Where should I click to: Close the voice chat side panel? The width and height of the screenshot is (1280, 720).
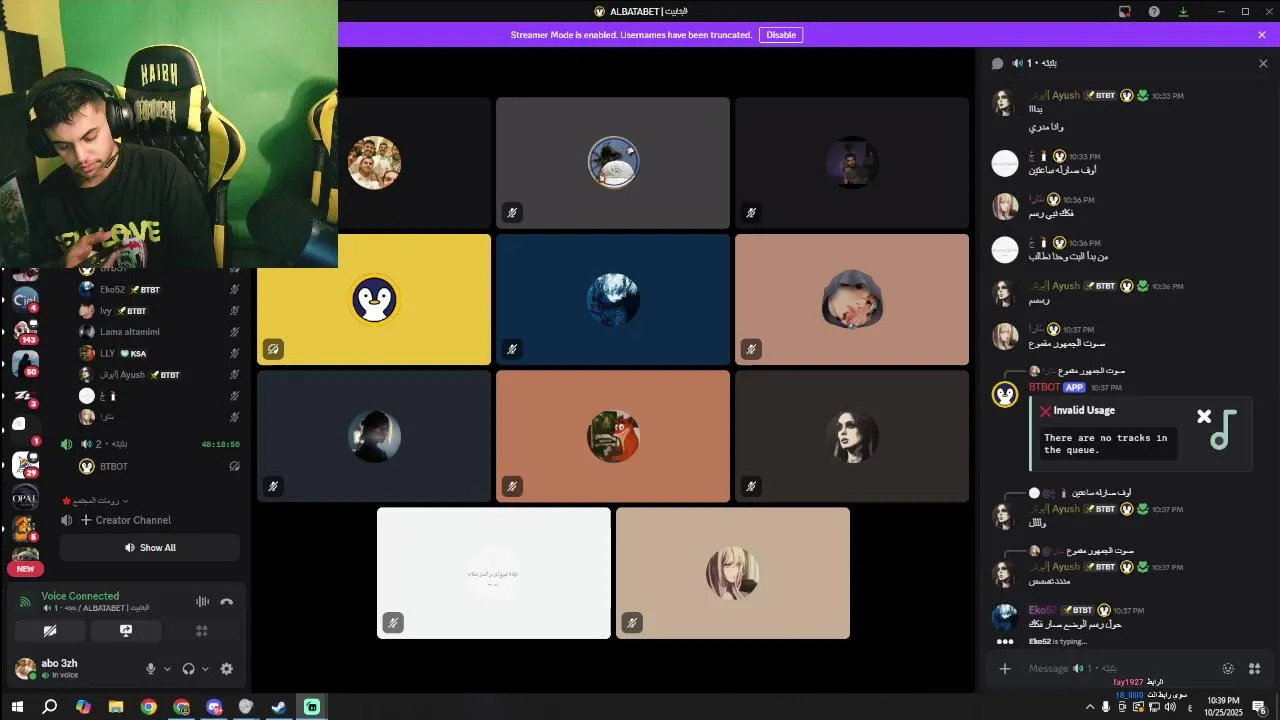1263,63
